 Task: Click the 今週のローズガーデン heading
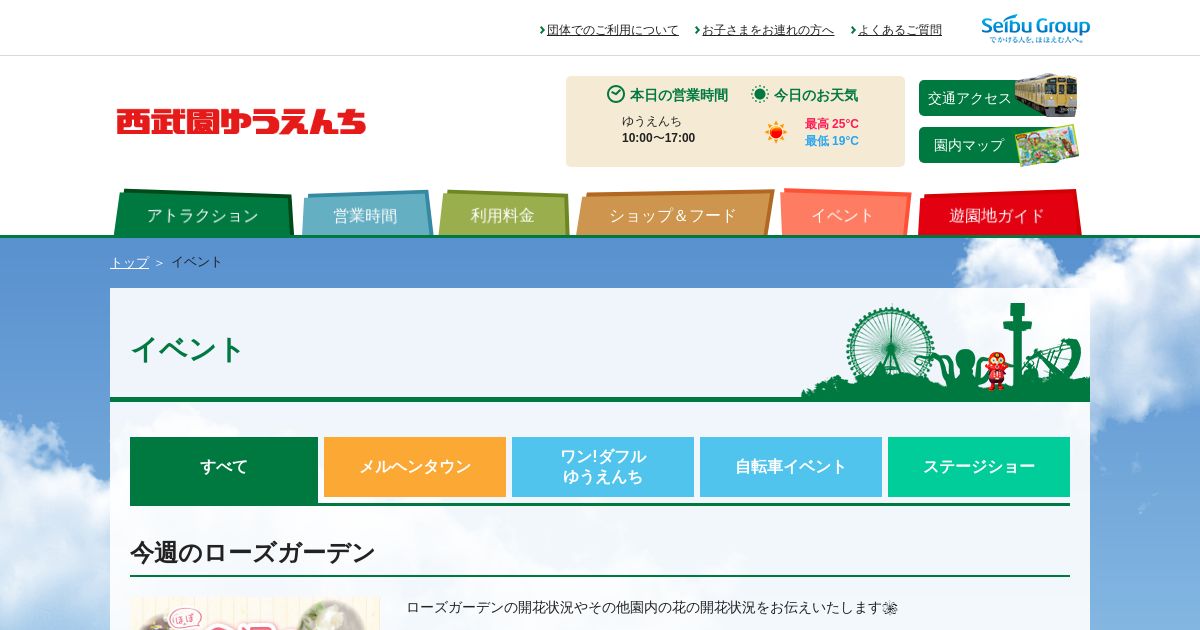tap(252, 553)
